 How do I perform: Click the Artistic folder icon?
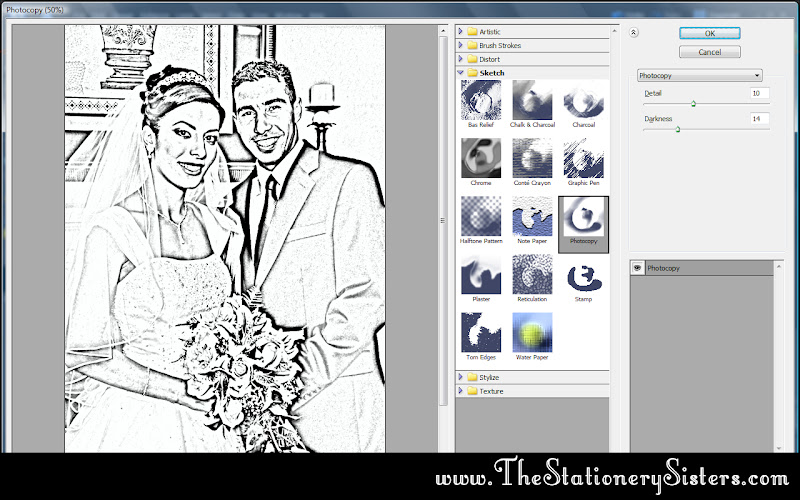pos(472,32)
